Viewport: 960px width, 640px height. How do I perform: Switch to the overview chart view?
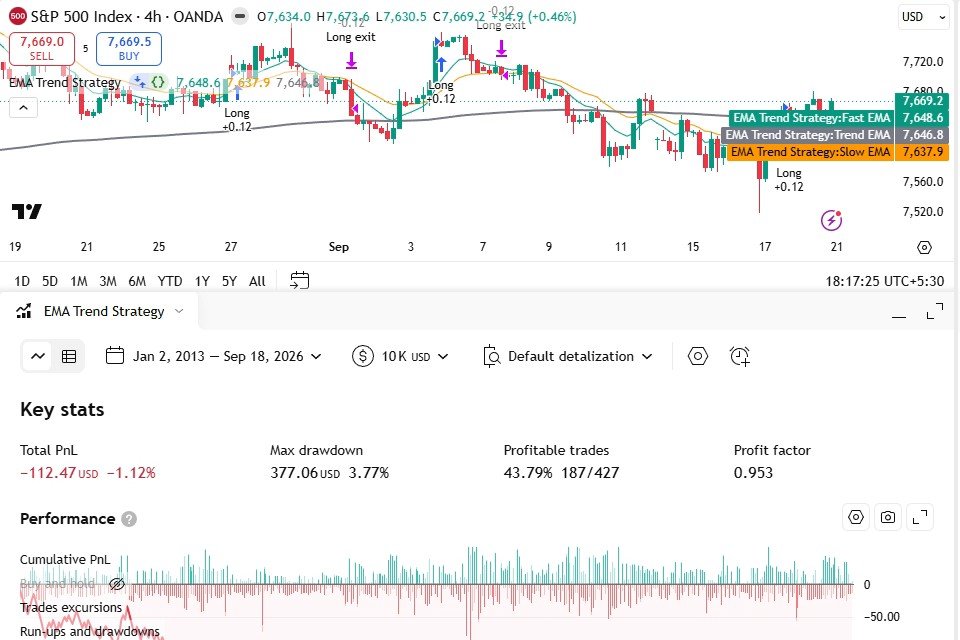pos(38,356)
